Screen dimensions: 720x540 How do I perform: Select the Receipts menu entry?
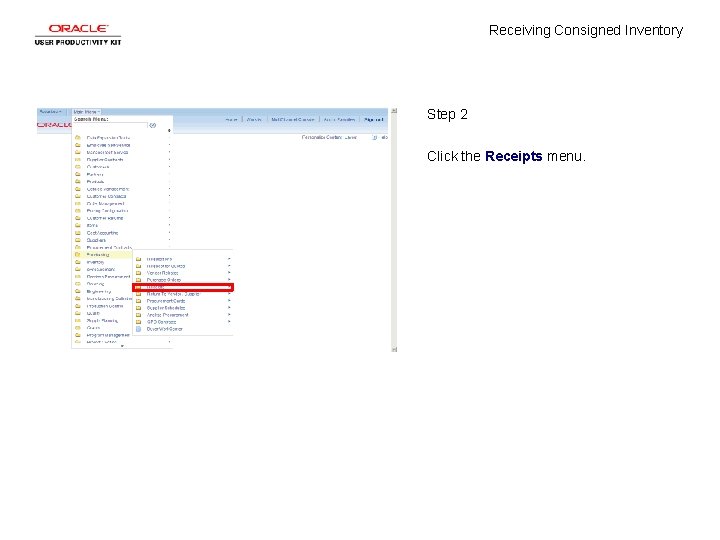pyautogui.click(x=183, y=287)
